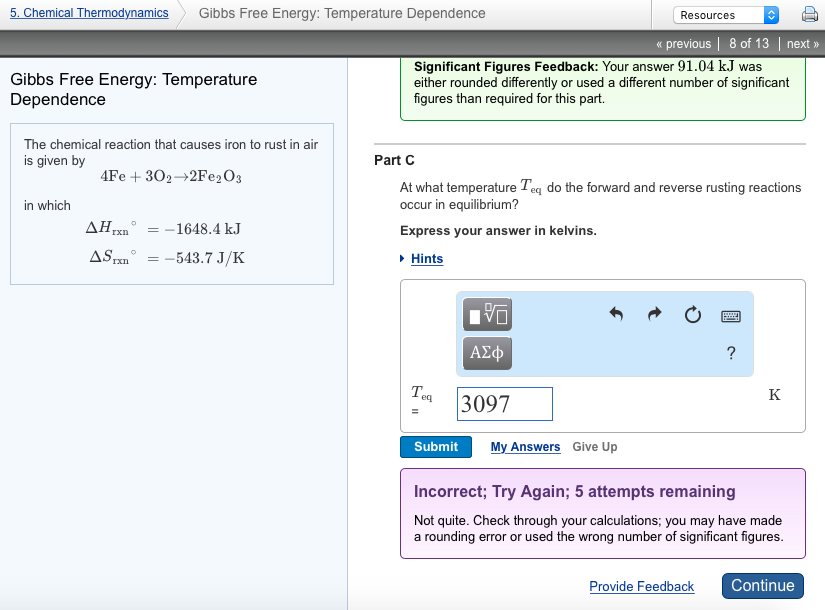Go to the next item with next »
Viewport: 825px width, 610px height.
pyautogui.click(x=802, y=43)
